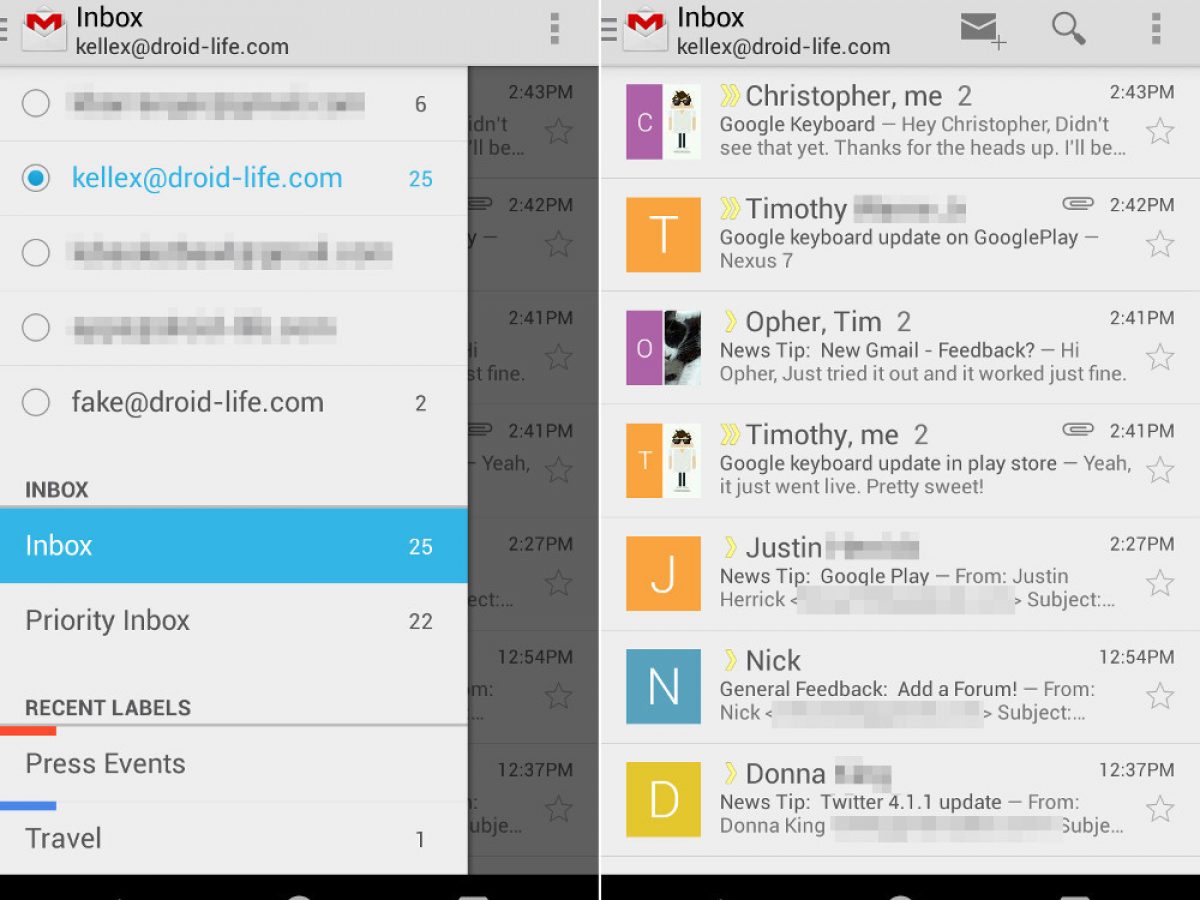Tap kellex@droid-life.com address in right header
Screen dimensions: 1200x900
(783, 46)
